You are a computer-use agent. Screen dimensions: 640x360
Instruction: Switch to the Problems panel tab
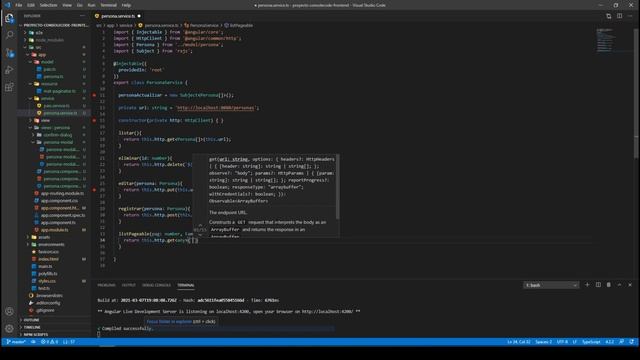[106, 285]
